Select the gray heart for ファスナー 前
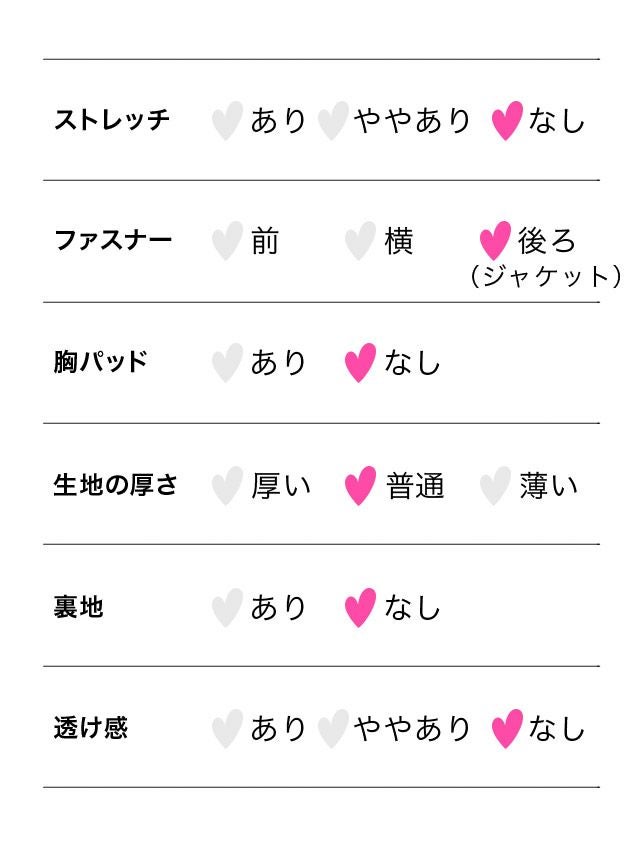The image size is (640, 854). coord(227,242)
